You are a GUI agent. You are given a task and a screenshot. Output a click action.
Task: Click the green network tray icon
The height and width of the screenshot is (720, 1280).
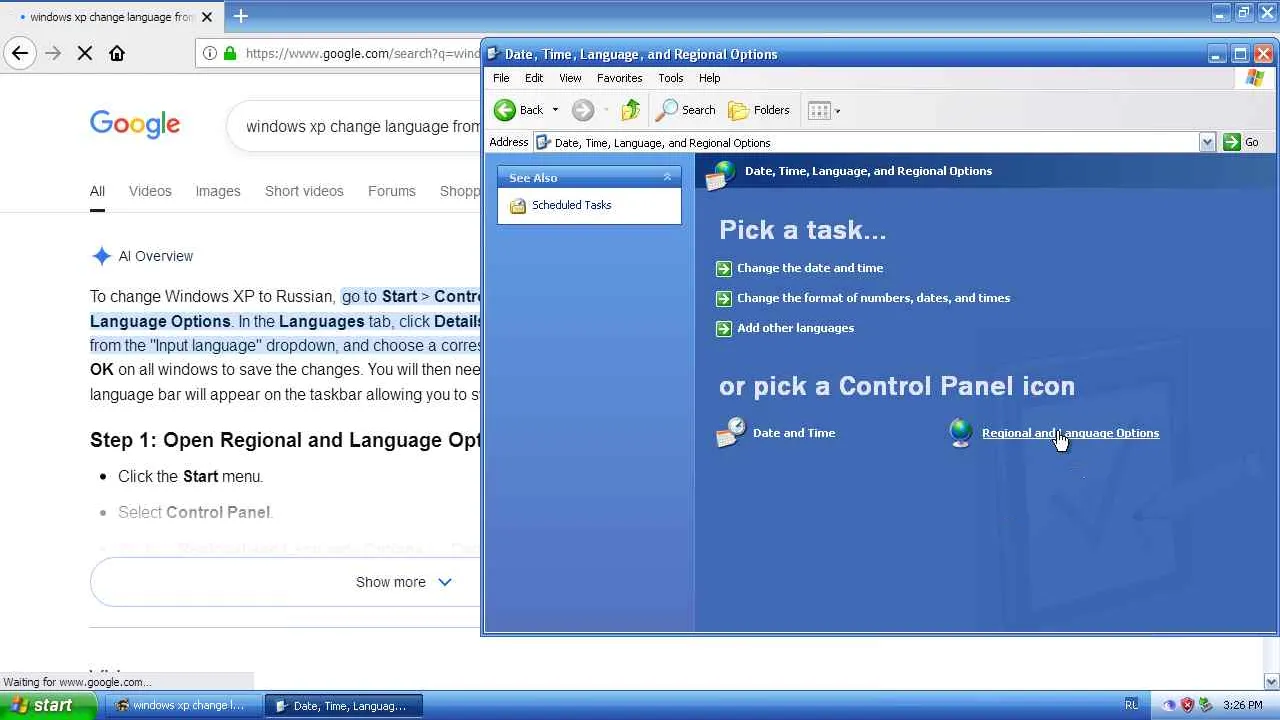coord(1205,705)
